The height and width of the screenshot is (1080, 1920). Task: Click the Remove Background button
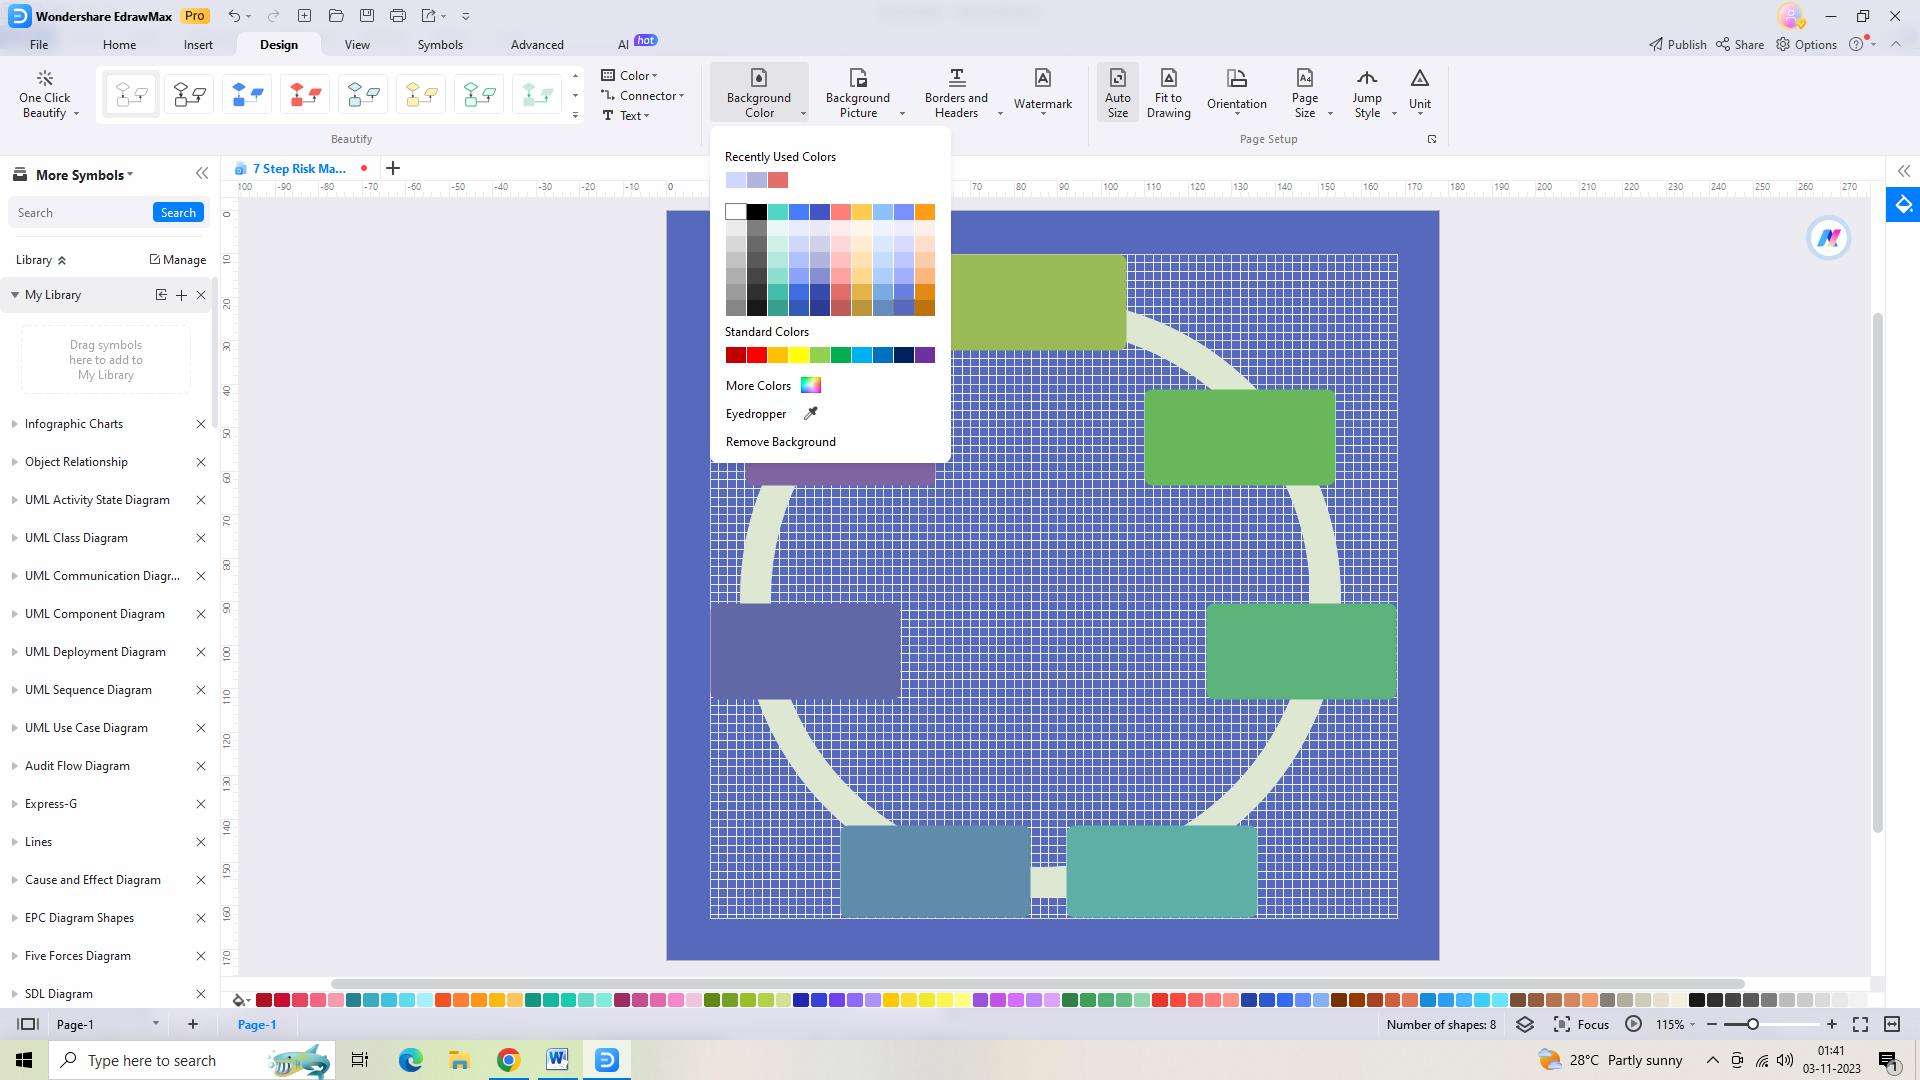(779, 442)
